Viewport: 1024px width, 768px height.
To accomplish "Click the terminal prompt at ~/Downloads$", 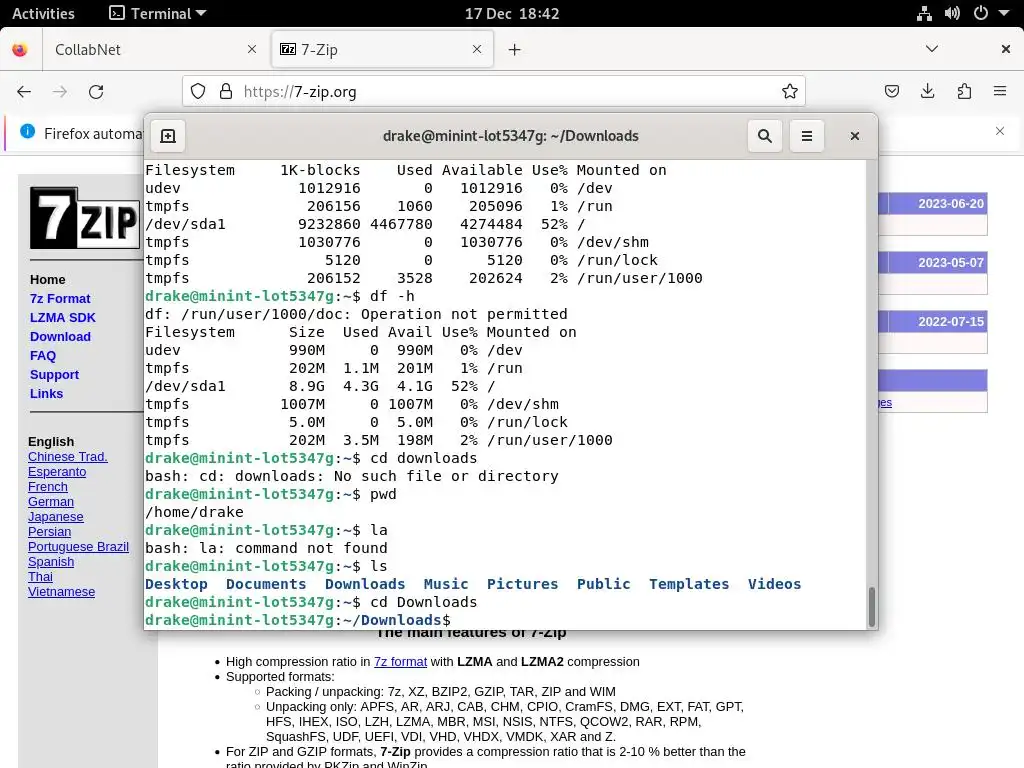I will pos(298,620).
